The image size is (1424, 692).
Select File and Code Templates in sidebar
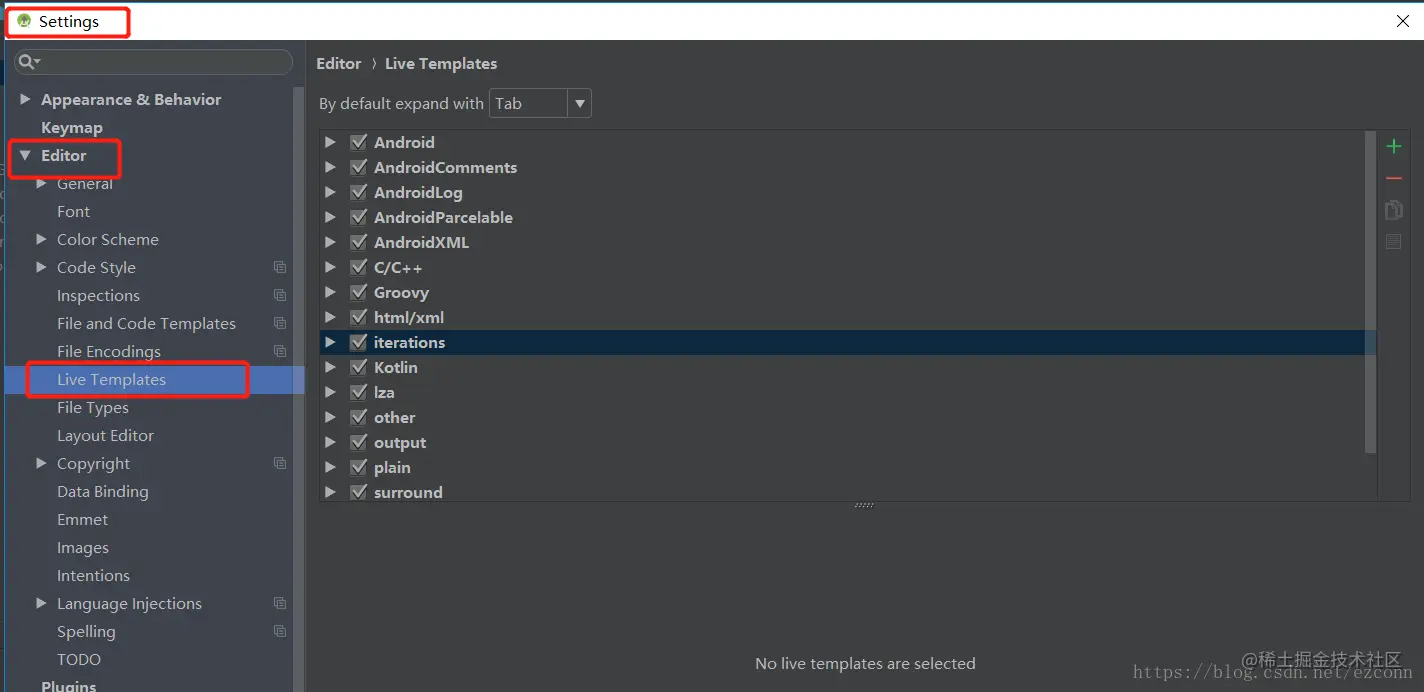click(x=146, y=324)
